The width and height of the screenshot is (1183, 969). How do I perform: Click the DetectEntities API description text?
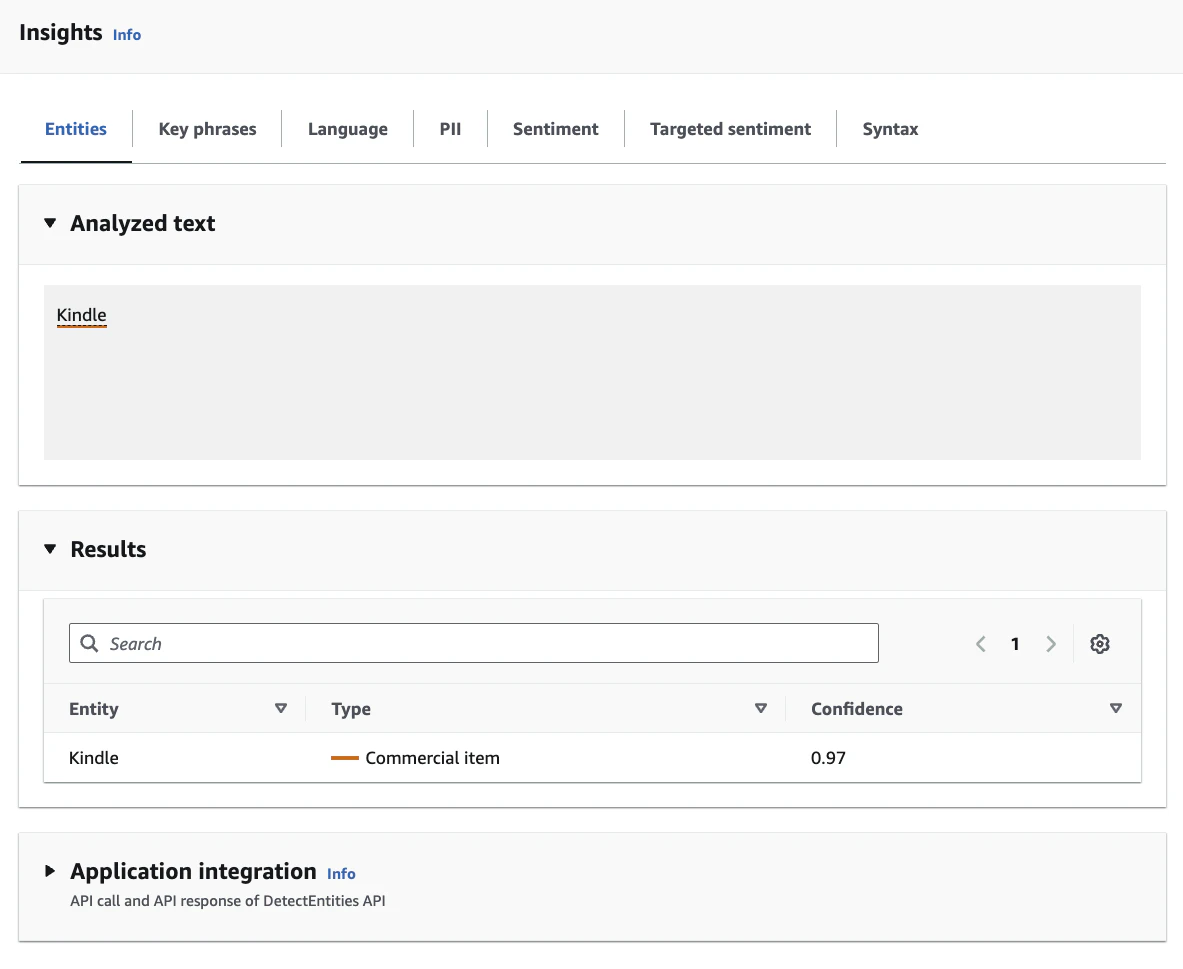point(228,900)
